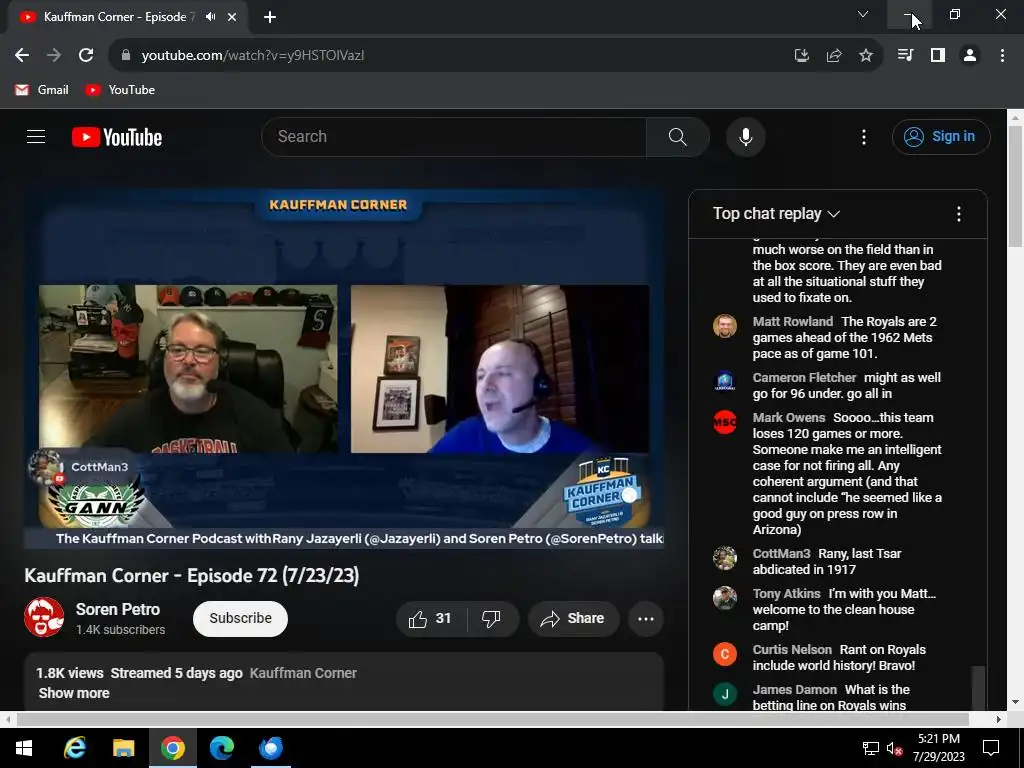This screenshot has height=768, width=1024.
Task: Open Chrome profile avatar
Action: [970, 56]
